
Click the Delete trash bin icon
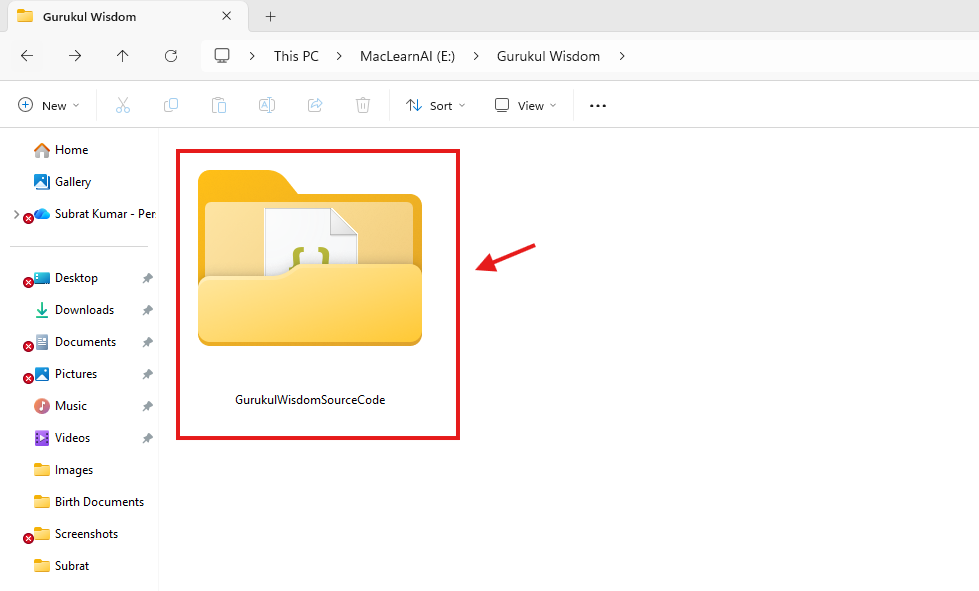point(363,105)
